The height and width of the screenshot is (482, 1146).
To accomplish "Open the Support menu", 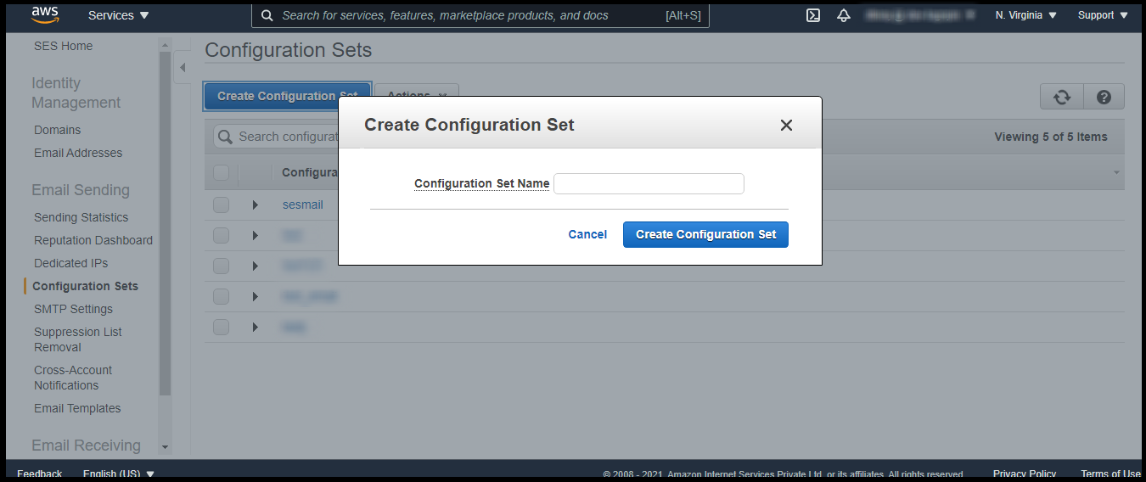I will (x=1102, y=15).
